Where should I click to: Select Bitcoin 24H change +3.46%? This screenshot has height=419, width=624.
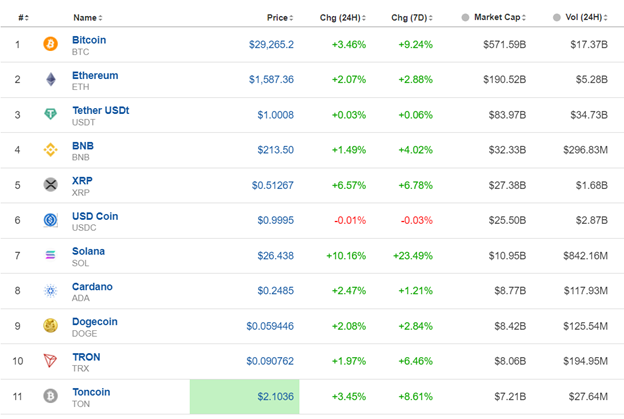pyautogui.click(x=349, y=44)
